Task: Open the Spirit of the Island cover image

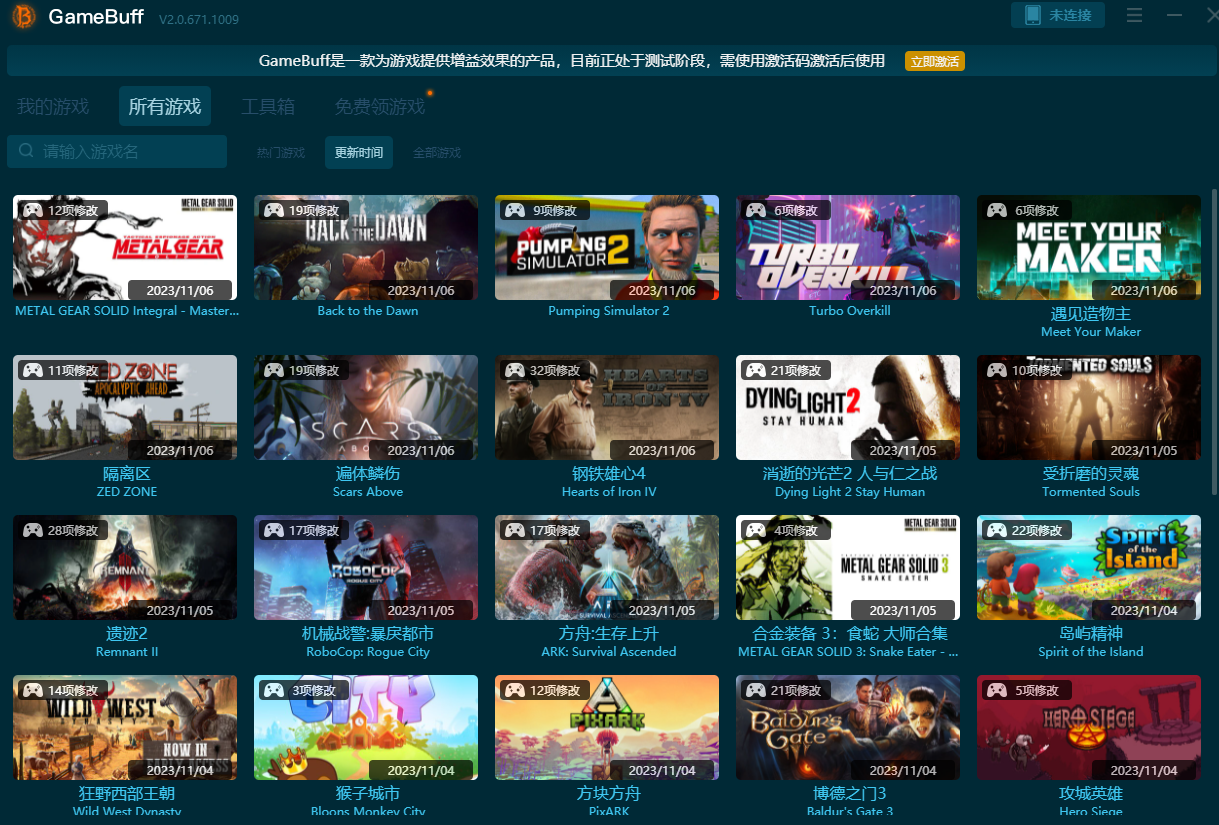Action: point(1089,567)
